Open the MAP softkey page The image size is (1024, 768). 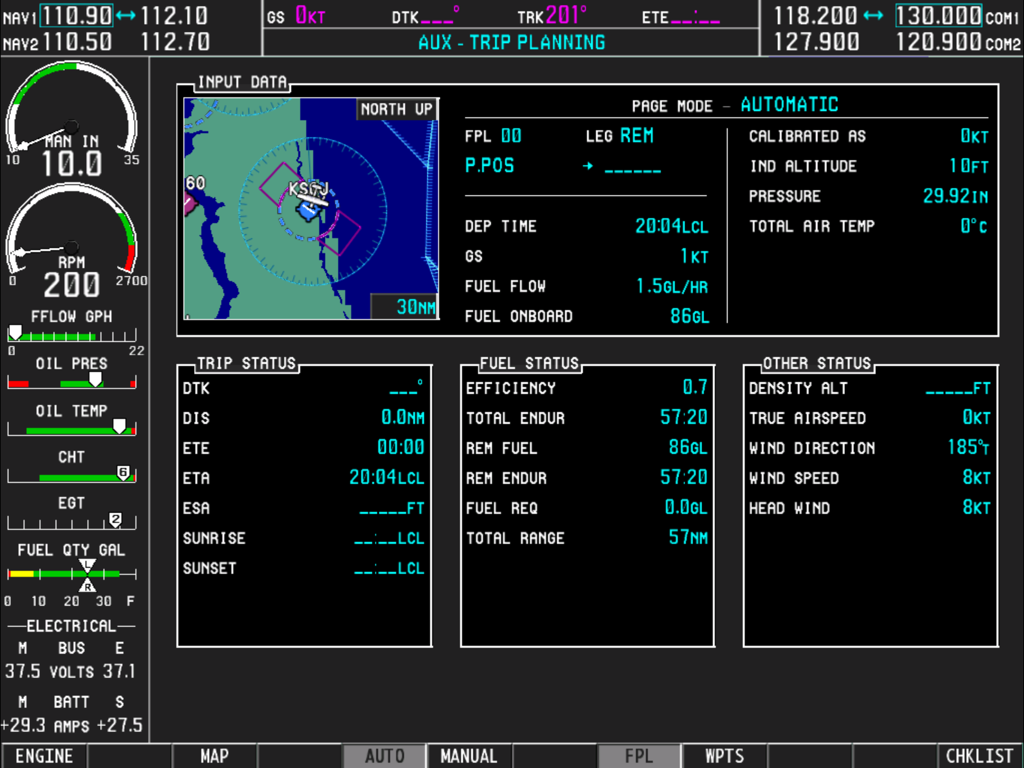click(214, 756)
